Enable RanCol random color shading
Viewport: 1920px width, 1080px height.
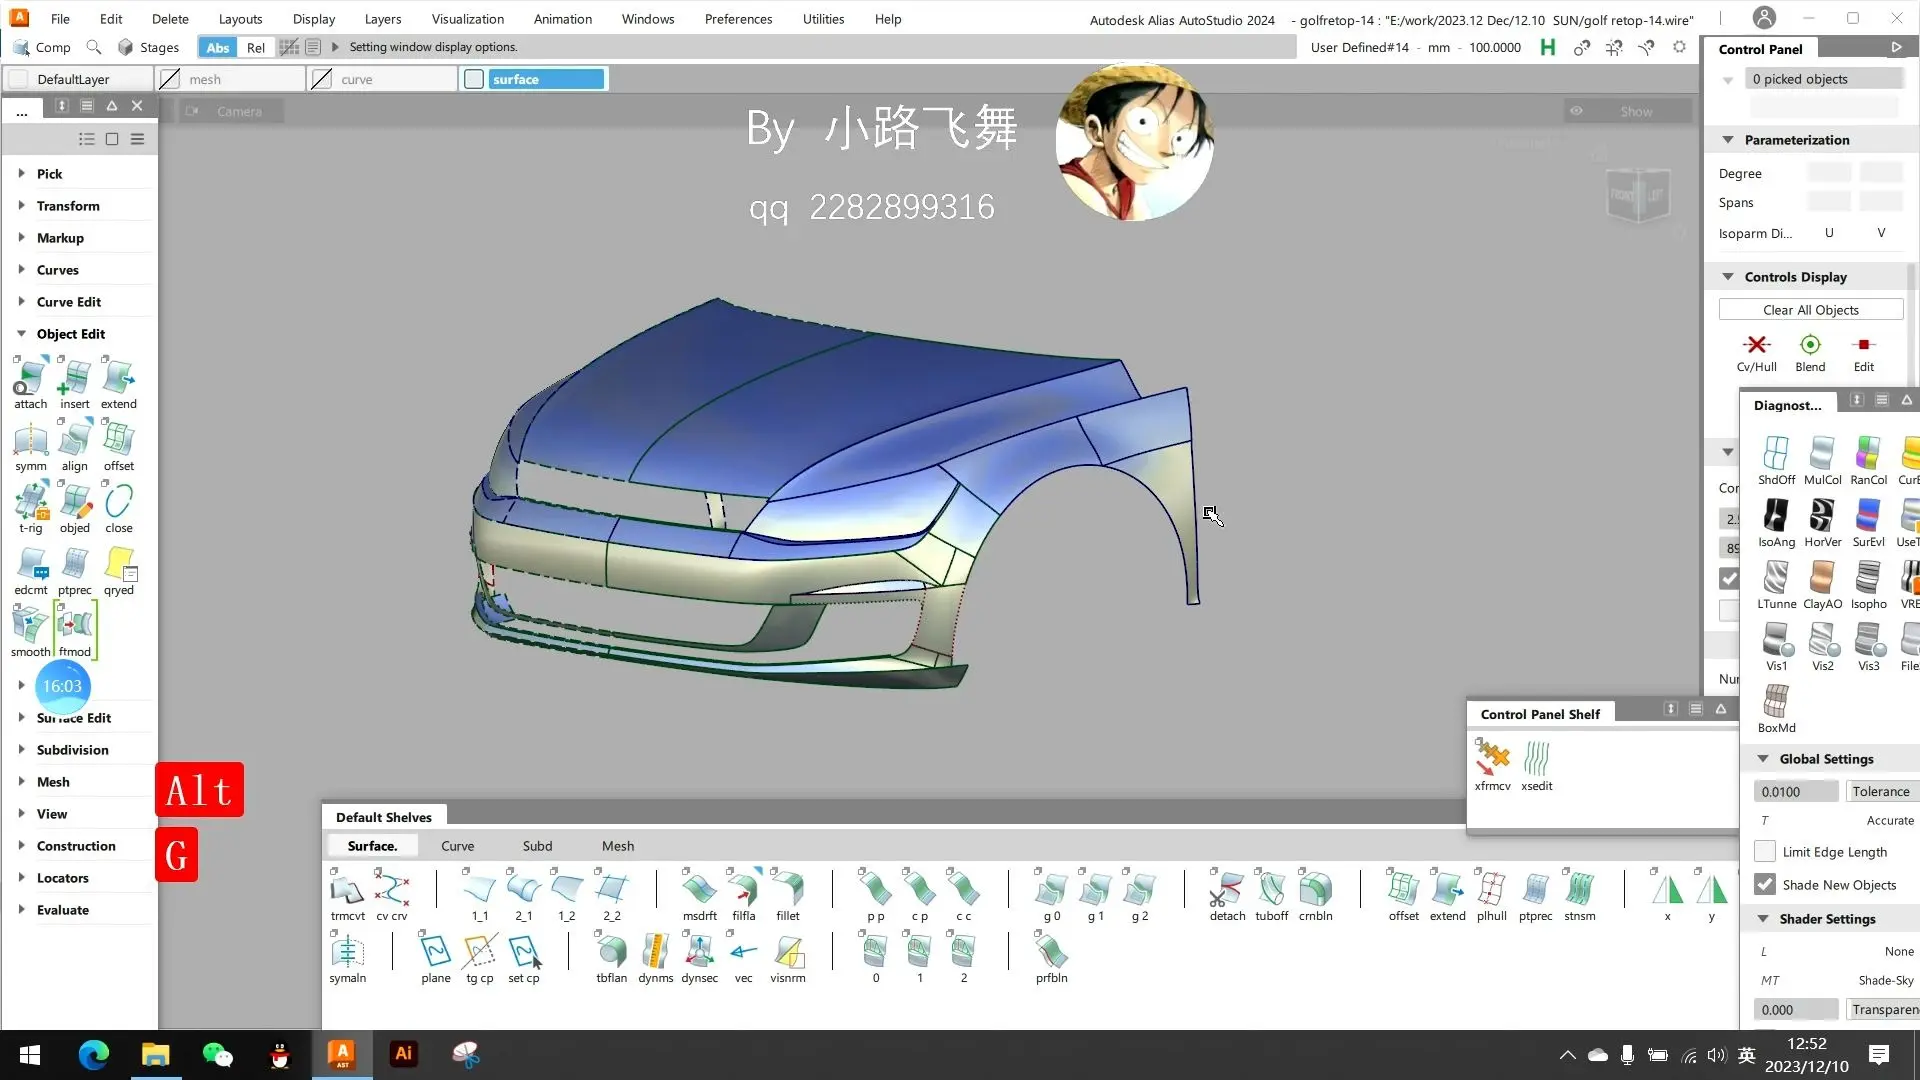tap(1867, 456)
